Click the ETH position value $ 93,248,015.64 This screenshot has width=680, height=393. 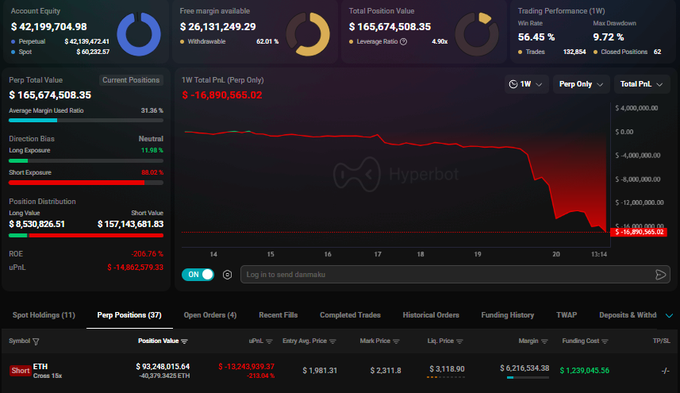[x=163, y=367]
